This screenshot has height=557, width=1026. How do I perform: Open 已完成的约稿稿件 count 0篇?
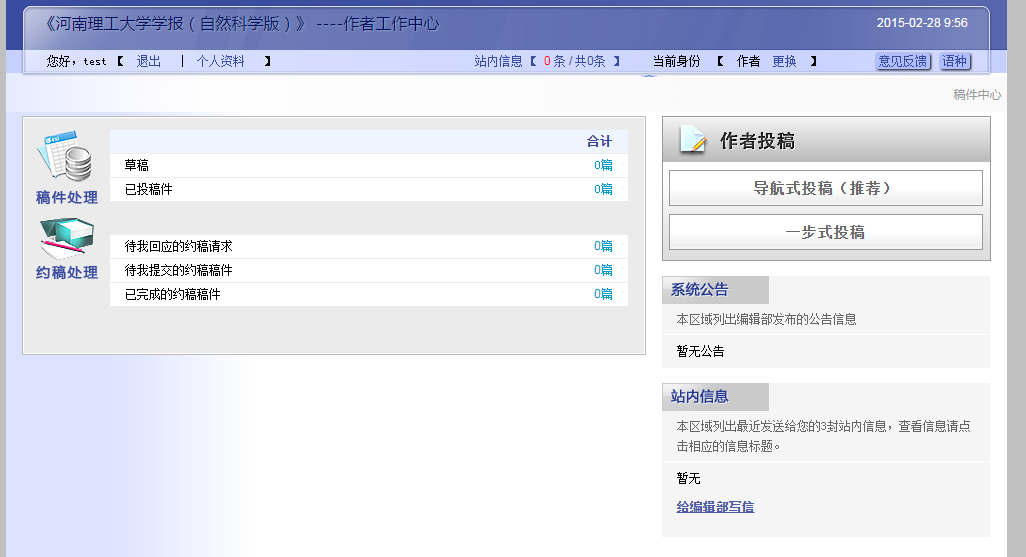pos(603,294)
